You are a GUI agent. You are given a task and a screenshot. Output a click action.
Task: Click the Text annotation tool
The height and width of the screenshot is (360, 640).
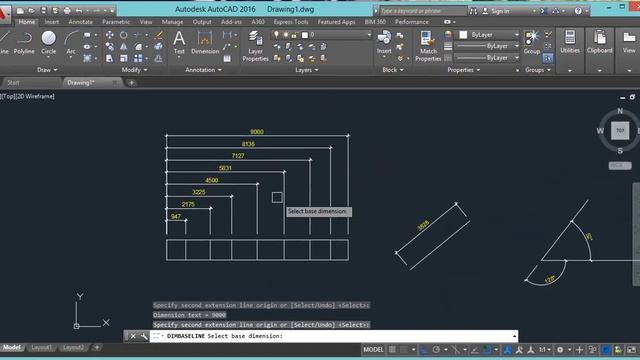(179, 43)
